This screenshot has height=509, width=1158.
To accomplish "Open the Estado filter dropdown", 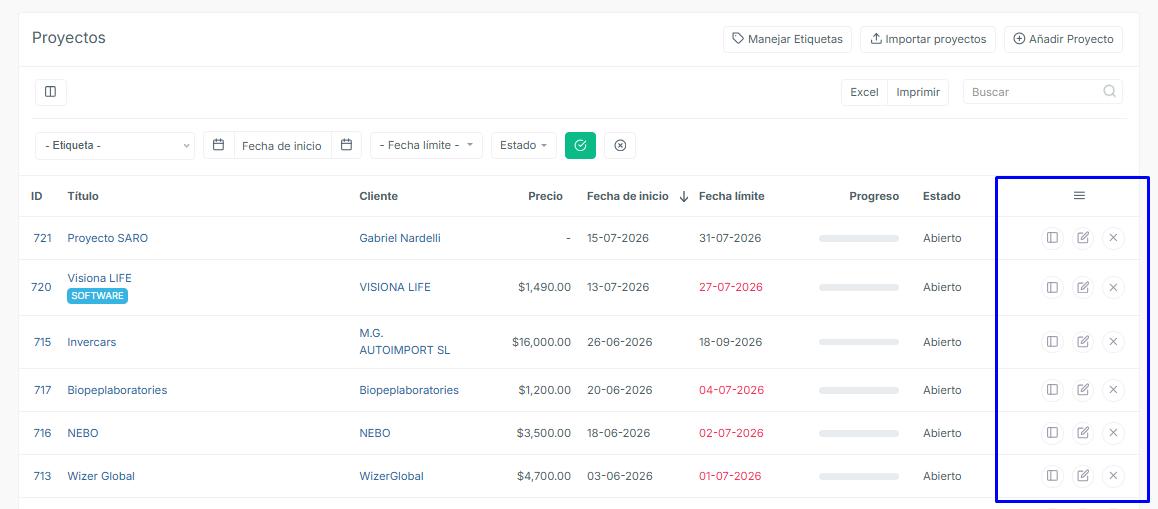I will click(x=524, y=146).
